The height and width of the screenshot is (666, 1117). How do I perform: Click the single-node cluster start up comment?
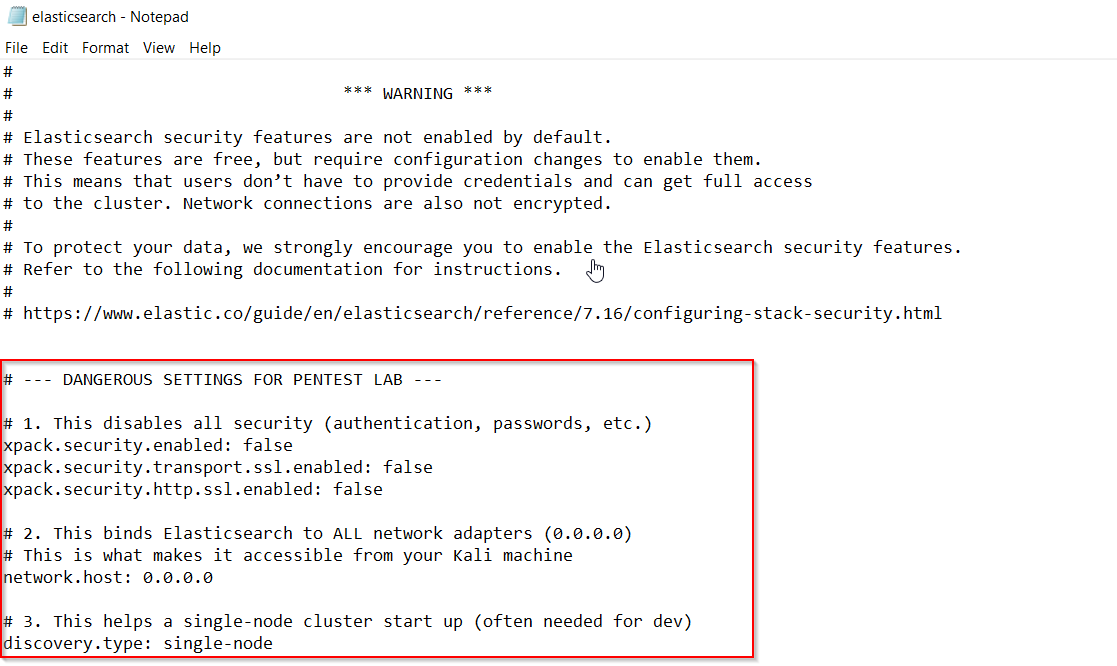348,621
